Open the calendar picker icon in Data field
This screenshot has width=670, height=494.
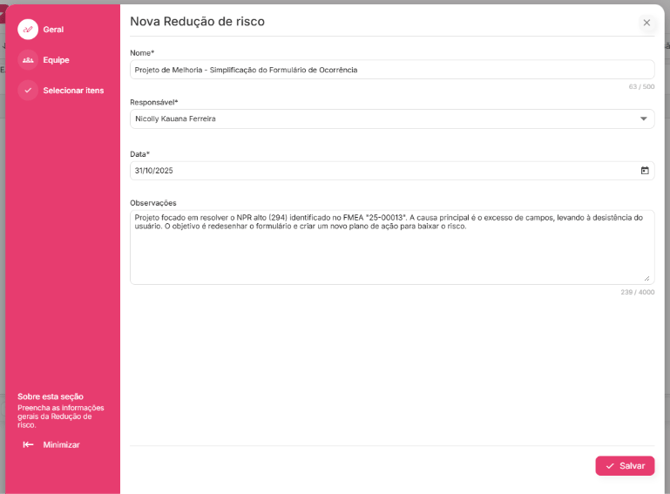645,170
